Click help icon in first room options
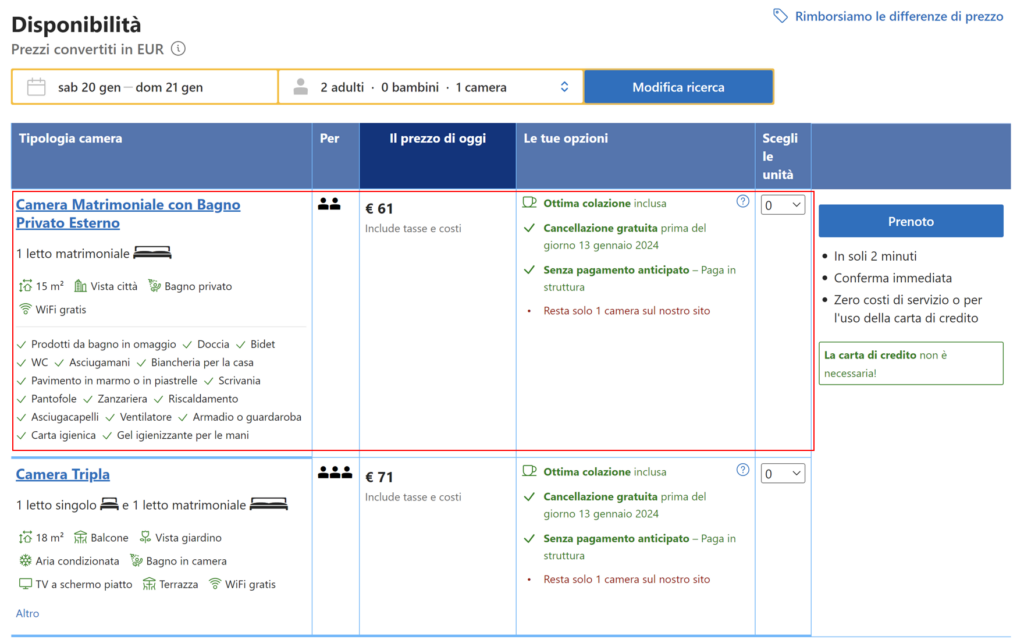The width and height of the screenshot is (1024, 643). tap(743, 201)
